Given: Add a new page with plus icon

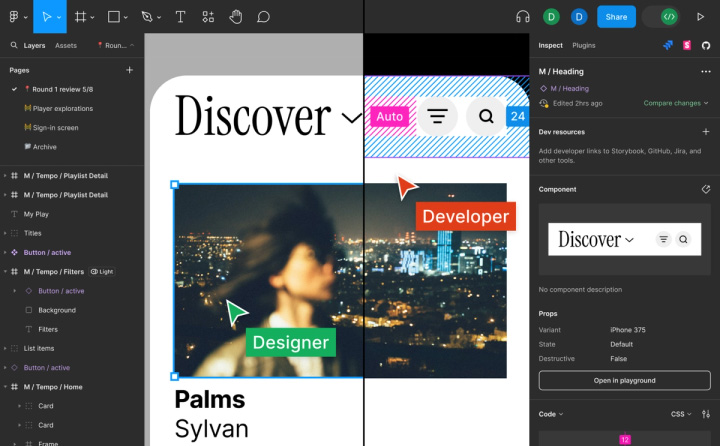Looking at the screenshot, I should point(129,70).
